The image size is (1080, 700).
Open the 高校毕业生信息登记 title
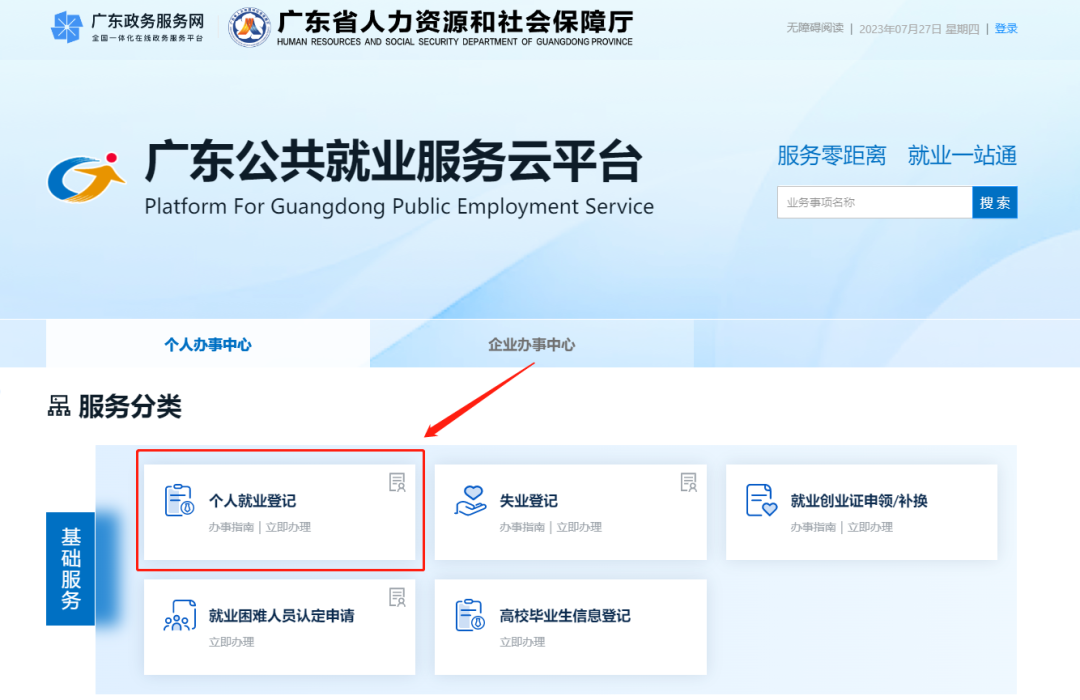click(x=565, y=616)
